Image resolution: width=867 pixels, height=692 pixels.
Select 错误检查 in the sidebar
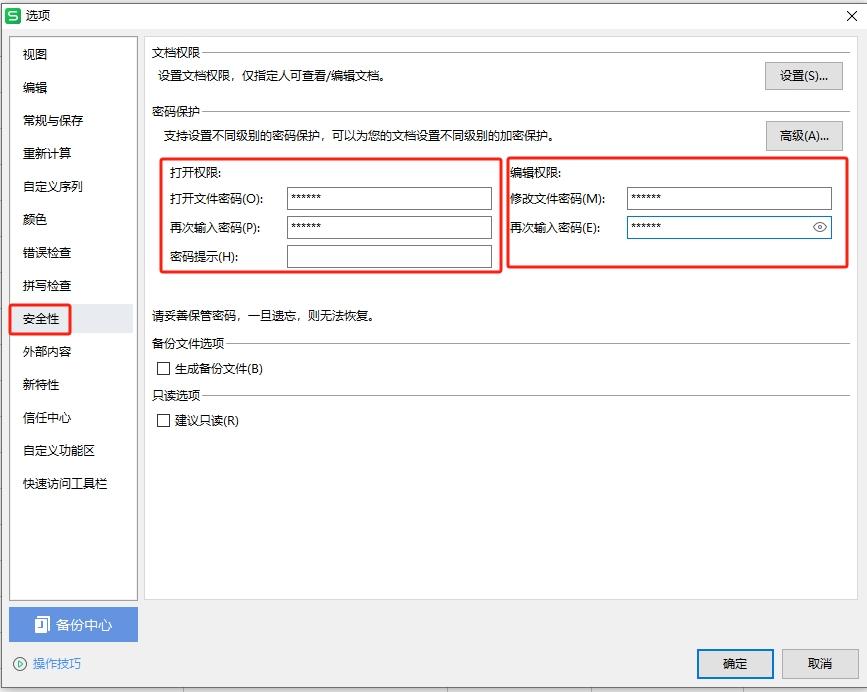pos(46,253)
